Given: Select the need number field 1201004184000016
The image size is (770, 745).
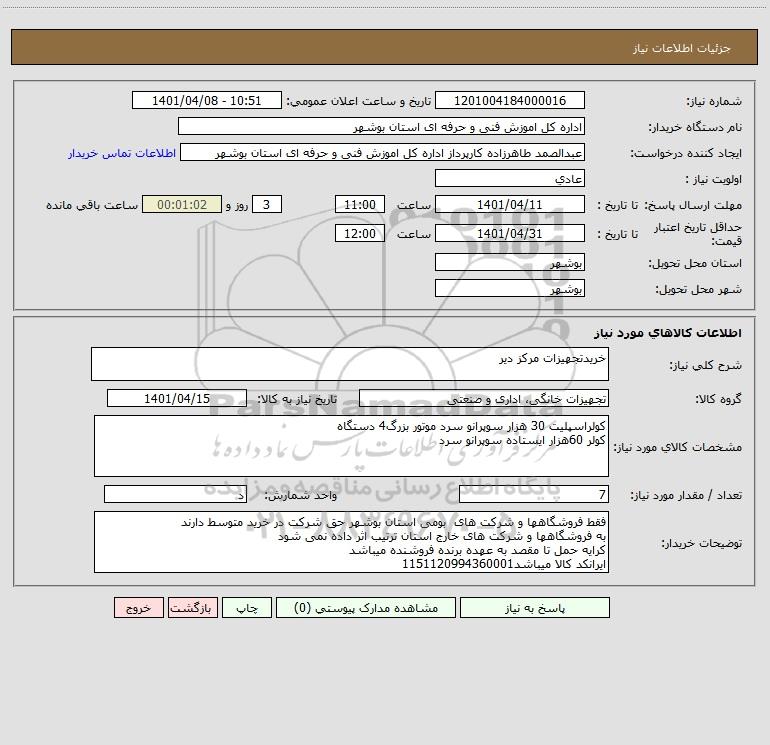Looking at the screenshot, I should (x=510, y=100).
